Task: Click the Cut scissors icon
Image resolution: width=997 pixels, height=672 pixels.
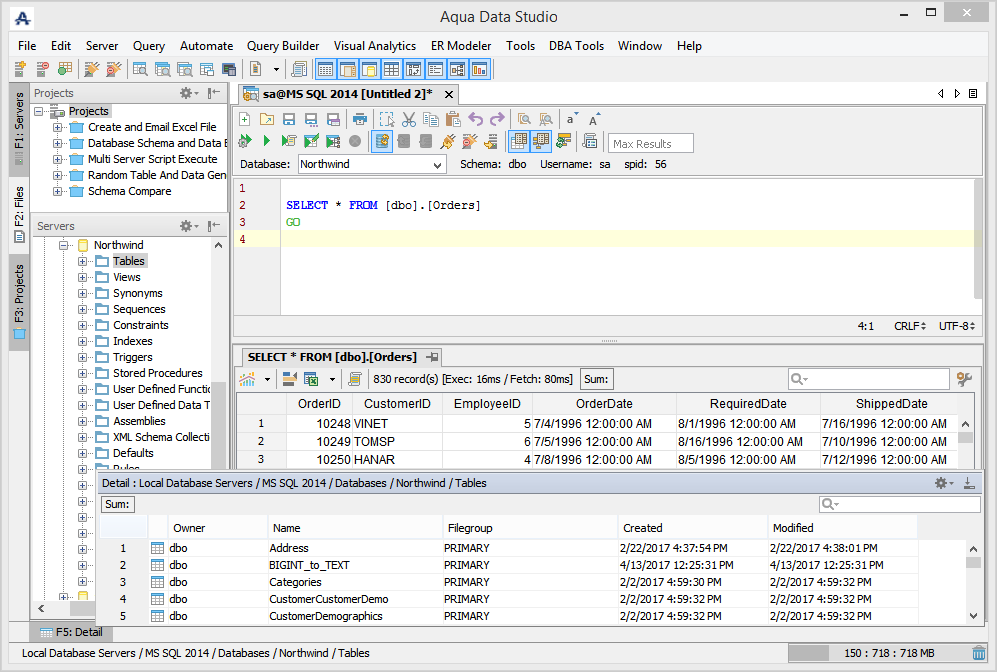Action: click(408, 119)
